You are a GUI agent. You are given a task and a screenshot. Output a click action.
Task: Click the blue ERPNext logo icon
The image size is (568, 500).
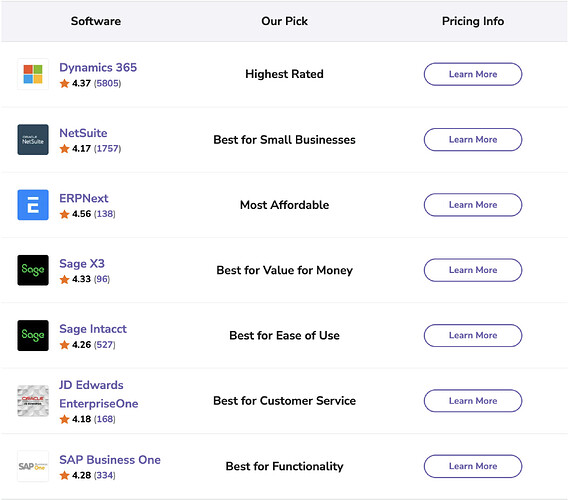pyautogui.click(x=33, y=205)
